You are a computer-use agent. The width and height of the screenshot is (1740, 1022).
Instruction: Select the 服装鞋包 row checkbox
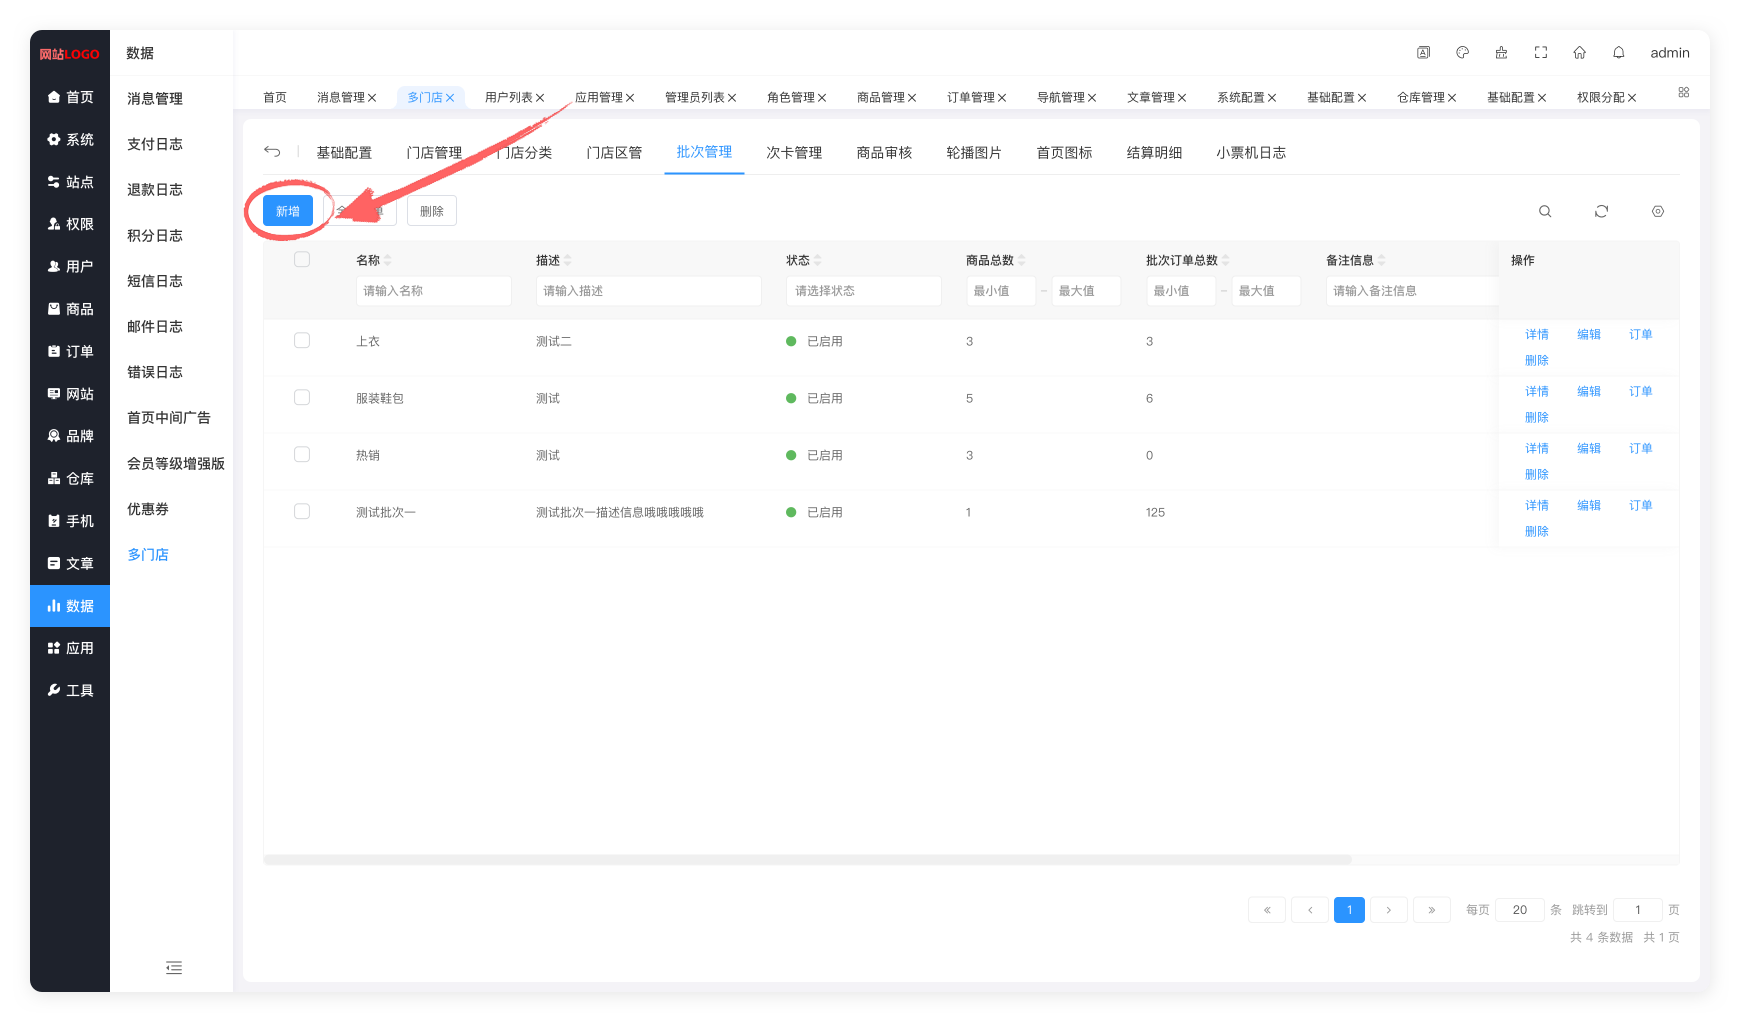point(302,398)
